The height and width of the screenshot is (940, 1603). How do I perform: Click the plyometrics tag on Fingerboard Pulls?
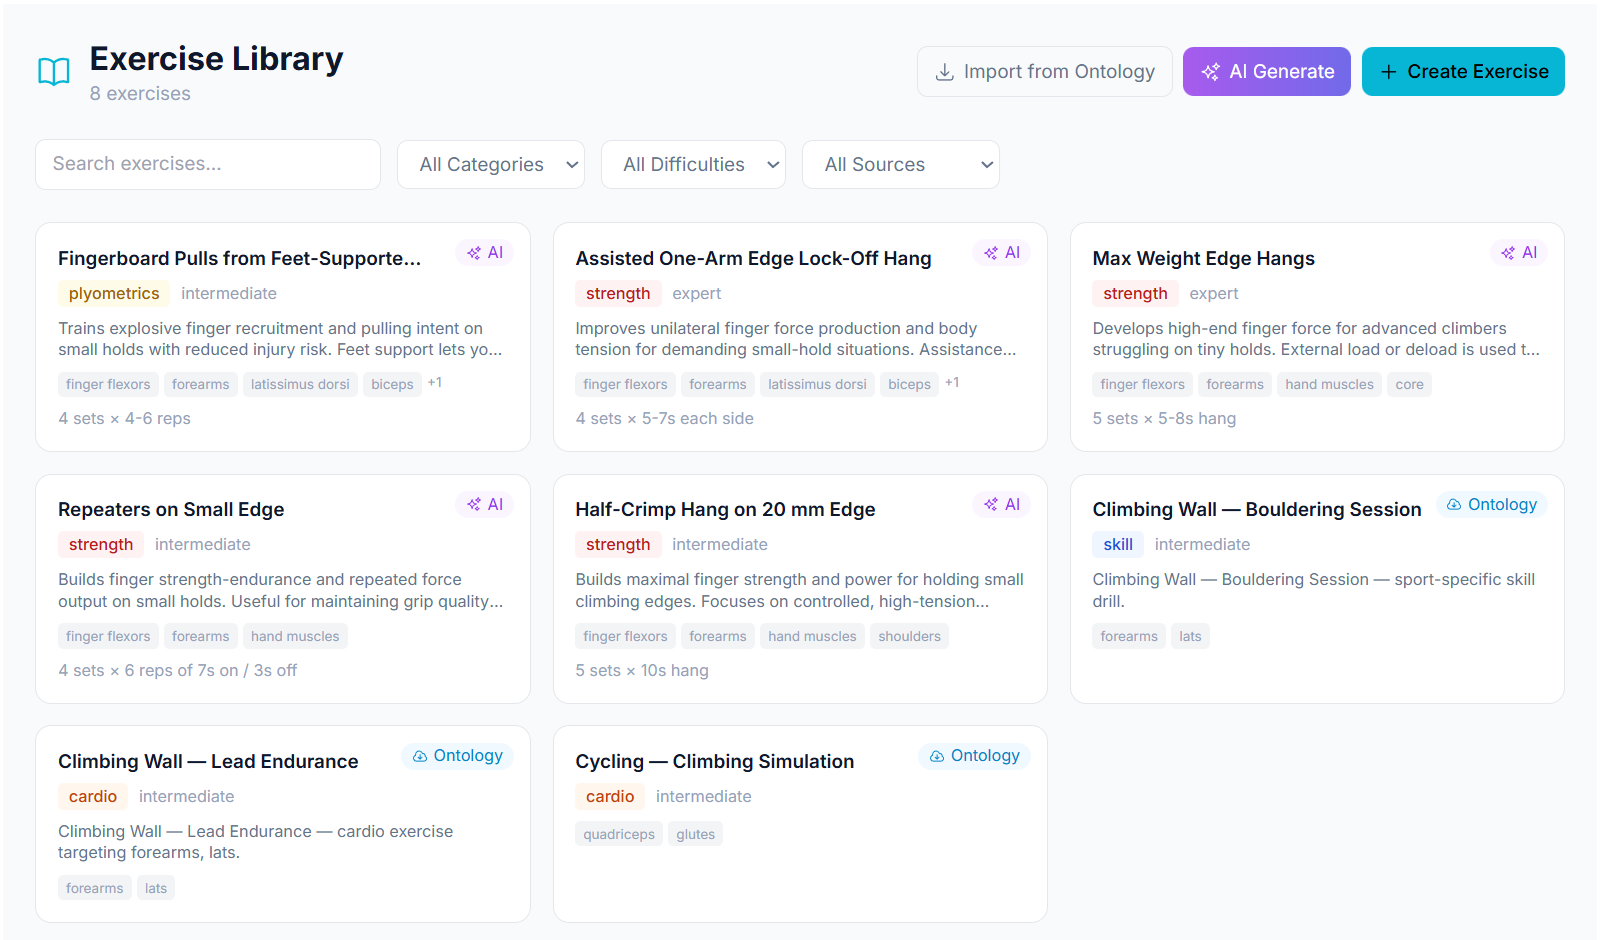[x=114, y=294]
